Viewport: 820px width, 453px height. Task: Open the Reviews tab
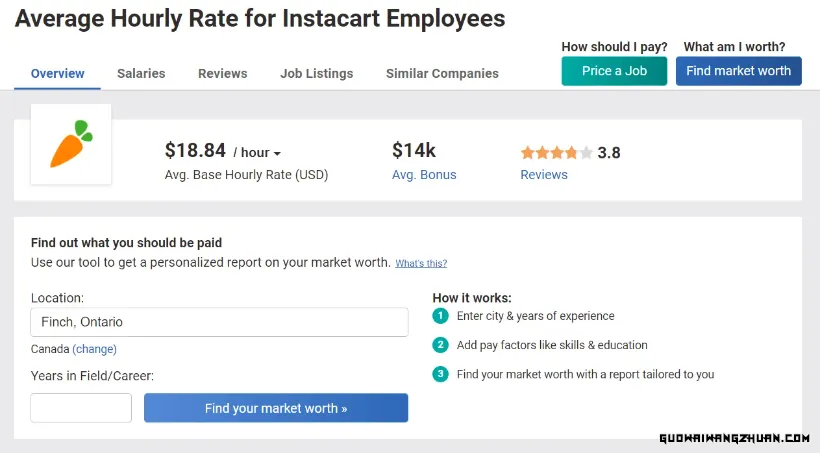point(223,74)
